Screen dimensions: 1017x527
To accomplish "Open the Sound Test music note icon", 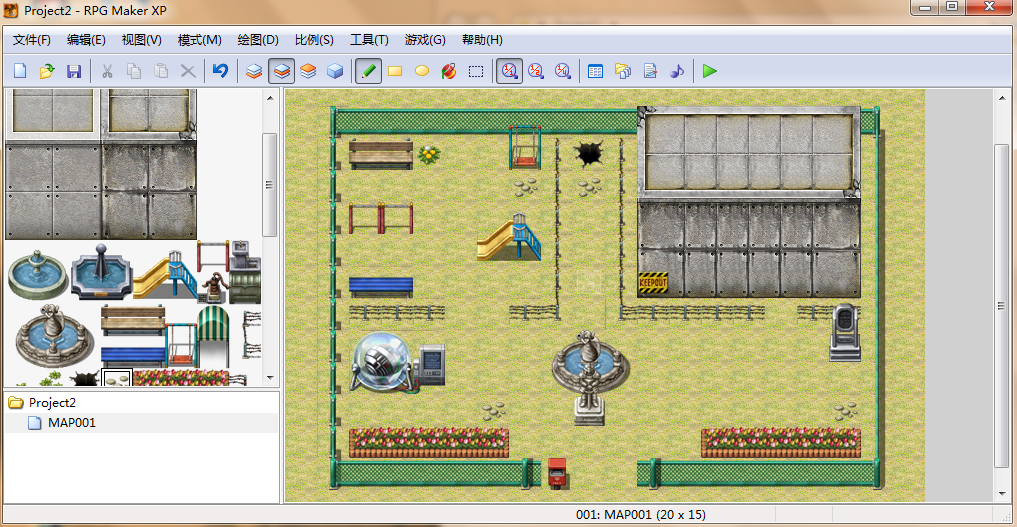I will (676, 71).
